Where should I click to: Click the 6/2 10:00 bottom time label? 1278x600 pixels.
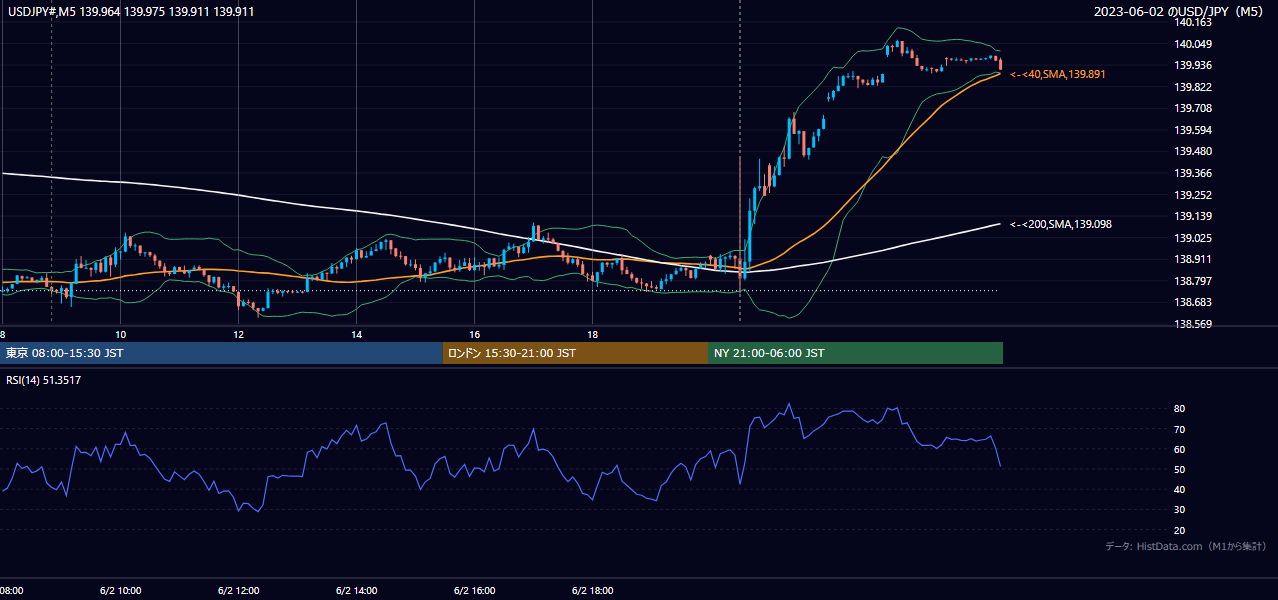(x=120, y=591)
